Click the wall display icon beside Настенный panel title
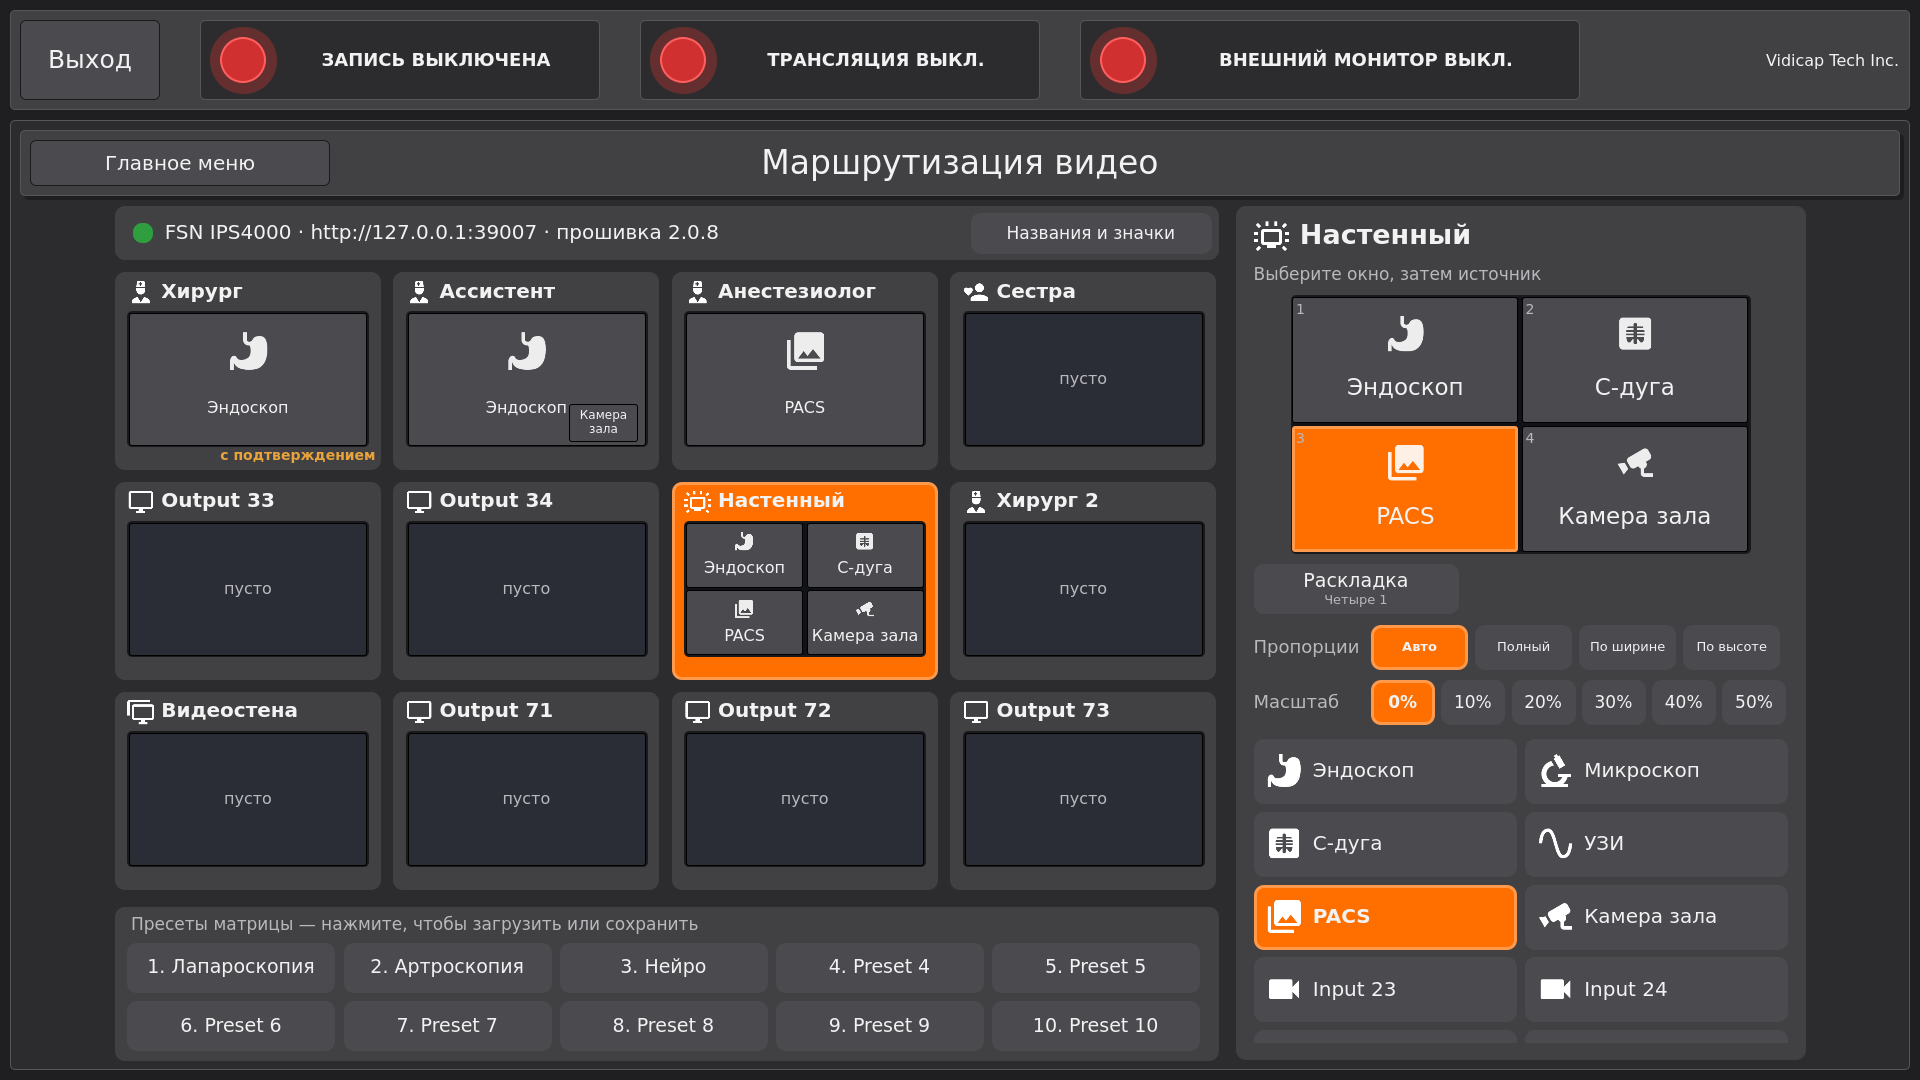Image resolution: width=1920 pixels, height=1080 pixels. click(1271, 236)
